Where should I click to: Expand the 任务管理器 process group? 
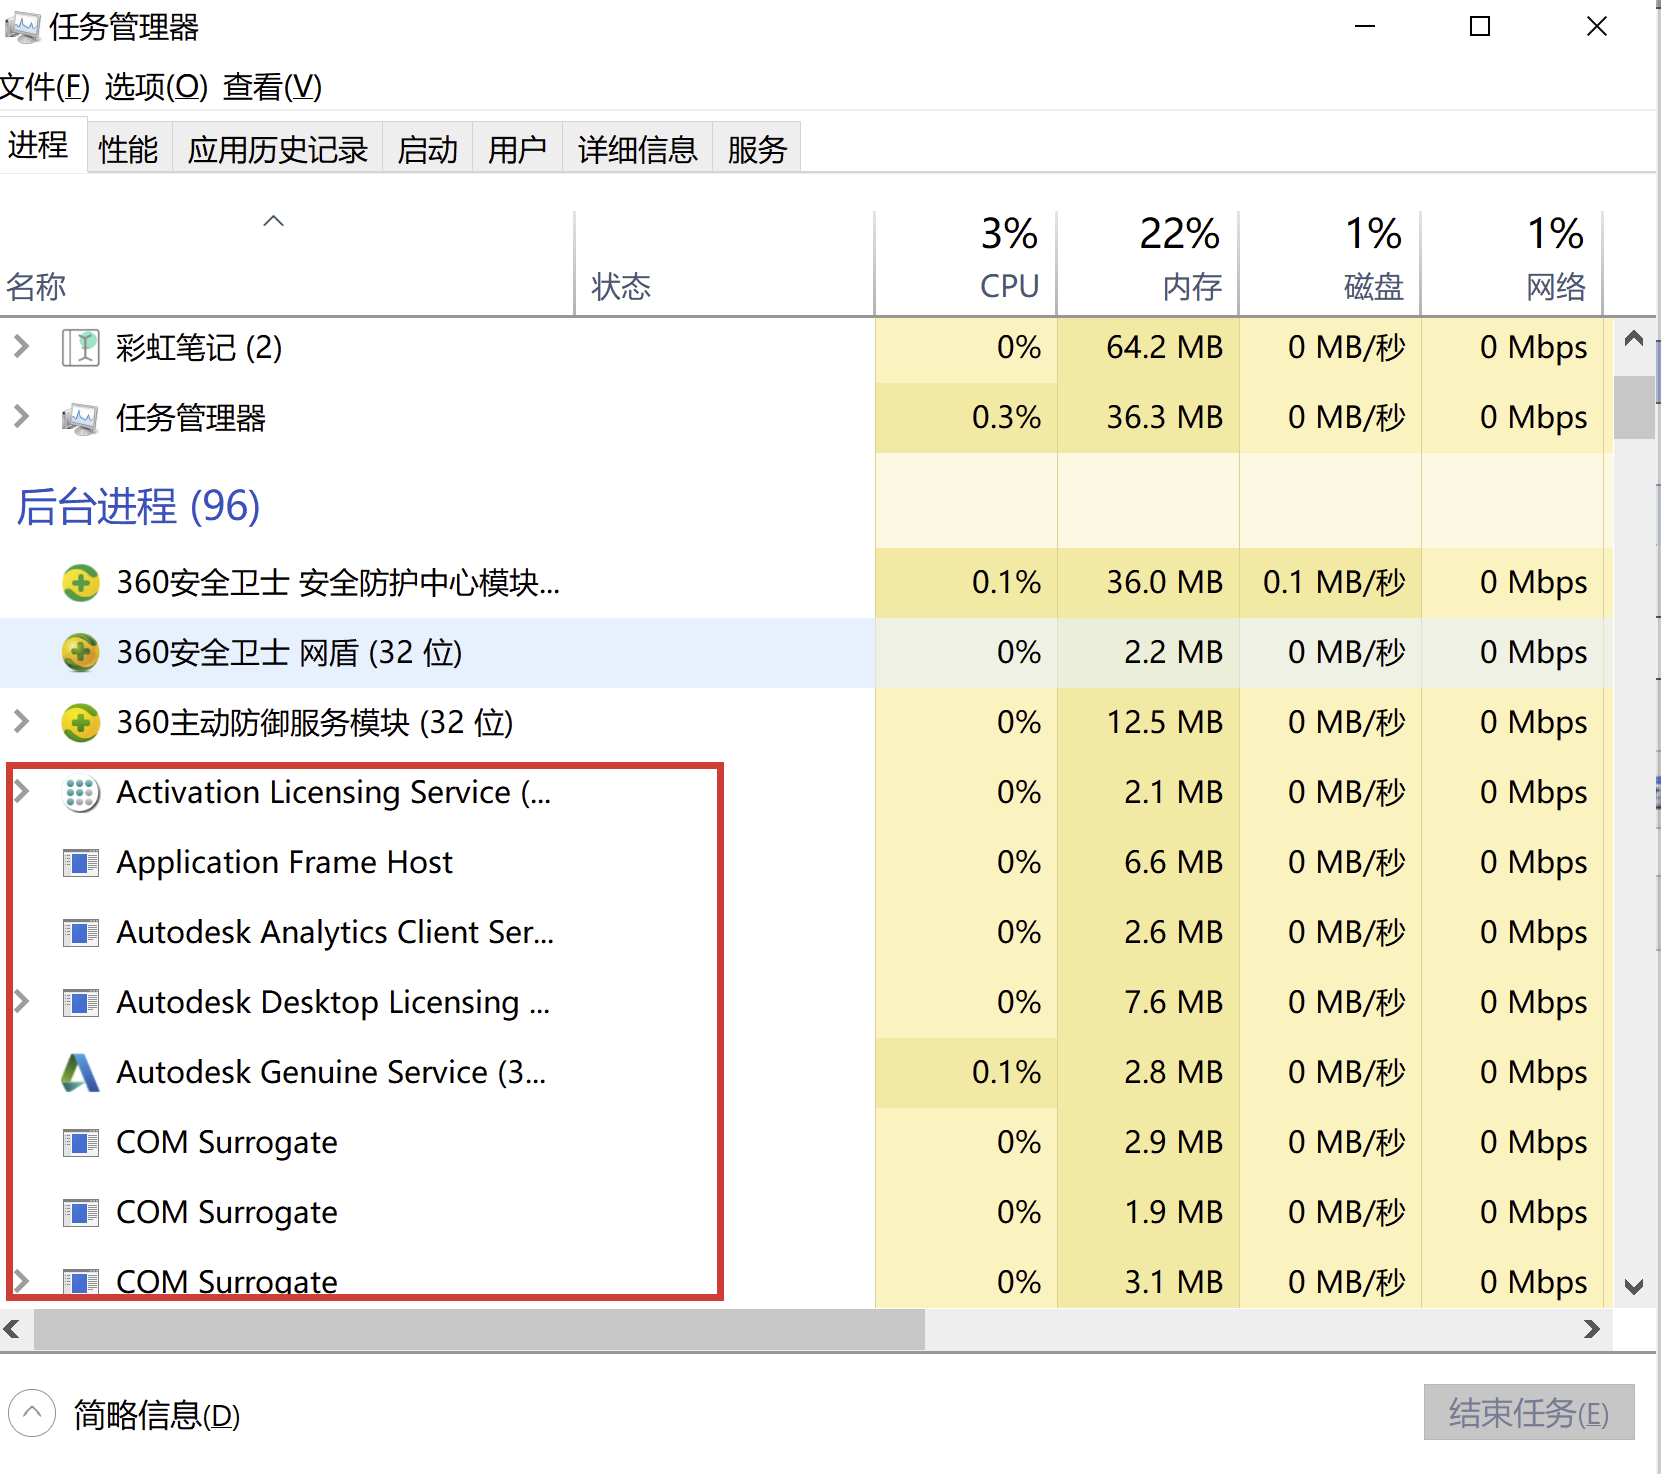[x=21, y=417]
